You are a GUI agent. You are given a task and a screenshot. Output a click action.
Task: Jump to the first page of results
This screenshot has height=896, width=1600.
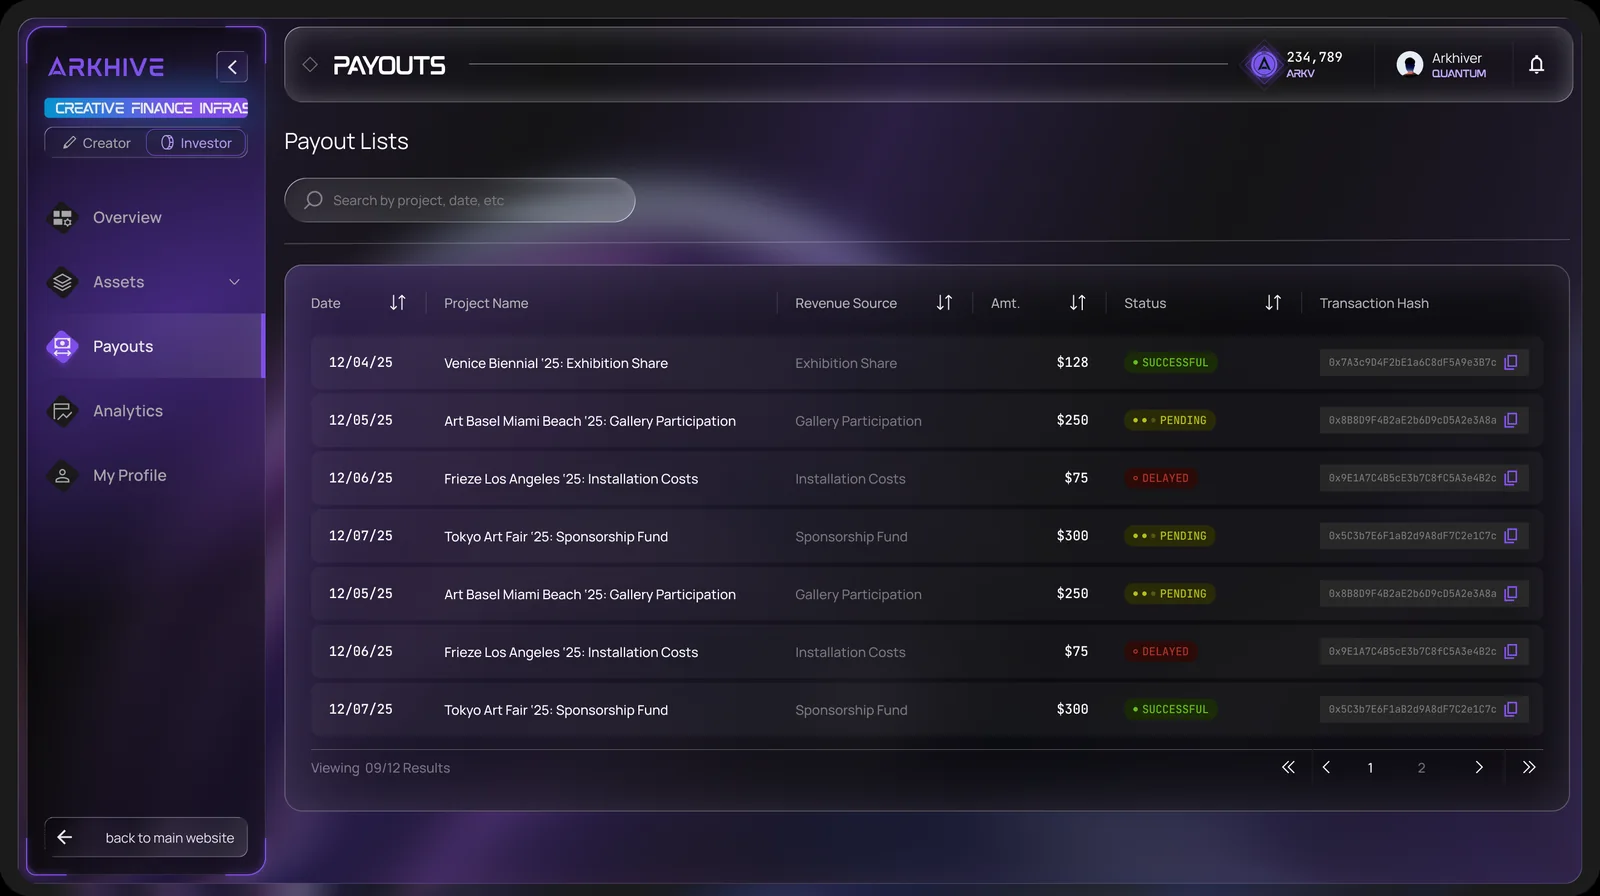1288,767
